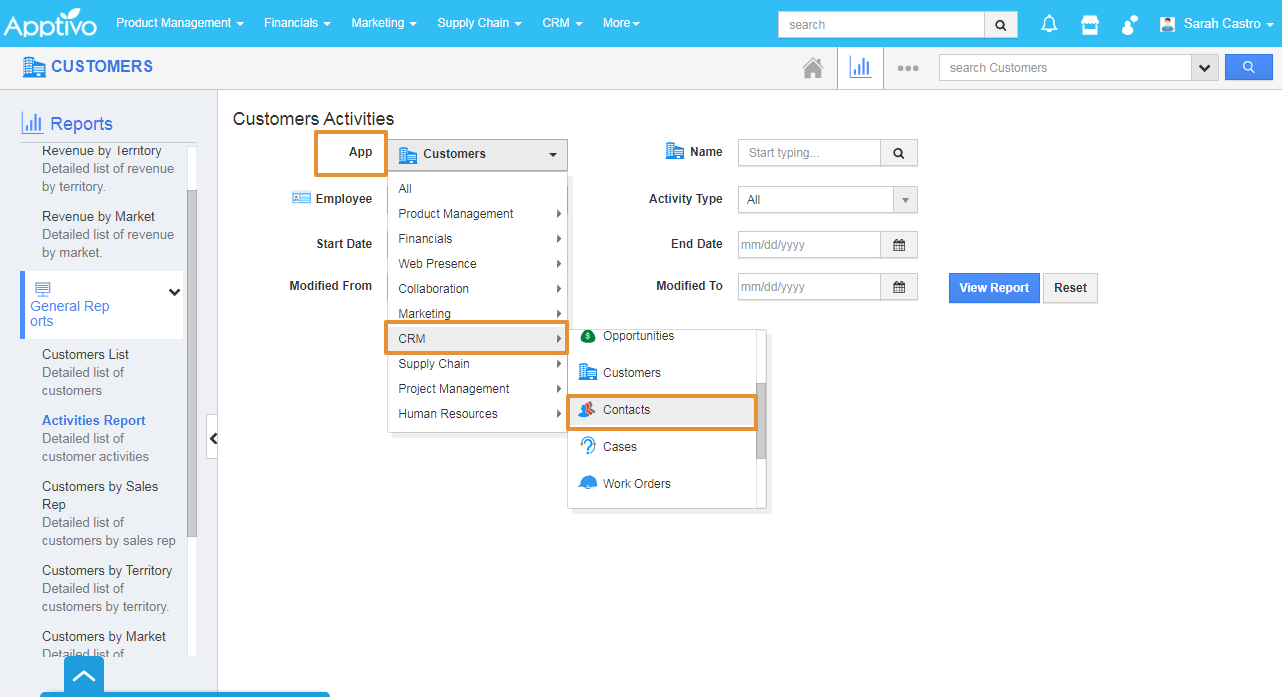
Task: Click the blue search Customers magnifier button
Action: (x=1248, y=68)
